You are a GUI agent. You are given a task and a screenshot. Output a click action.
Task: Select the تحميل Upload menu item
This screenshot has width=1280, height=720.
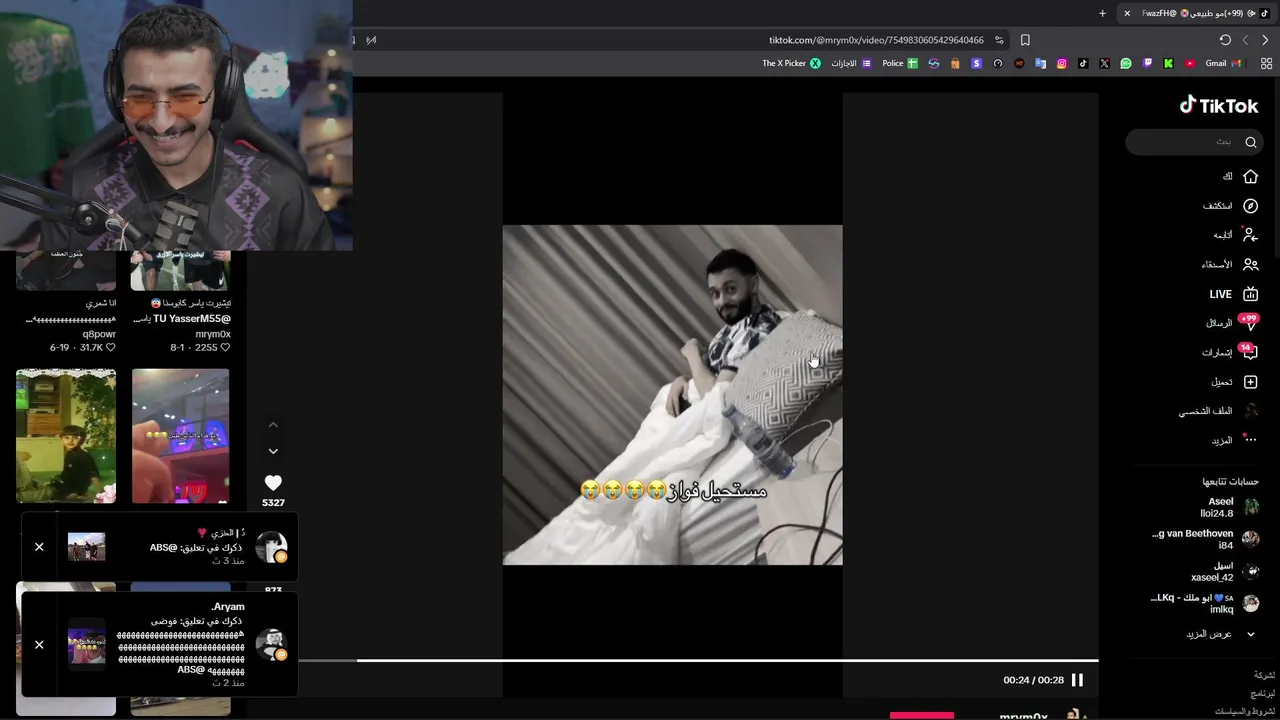pos(1222,382)
